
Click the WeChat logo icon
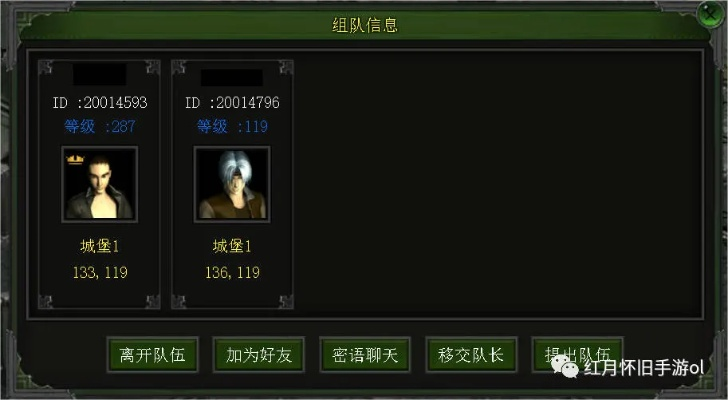pos(564,367)
